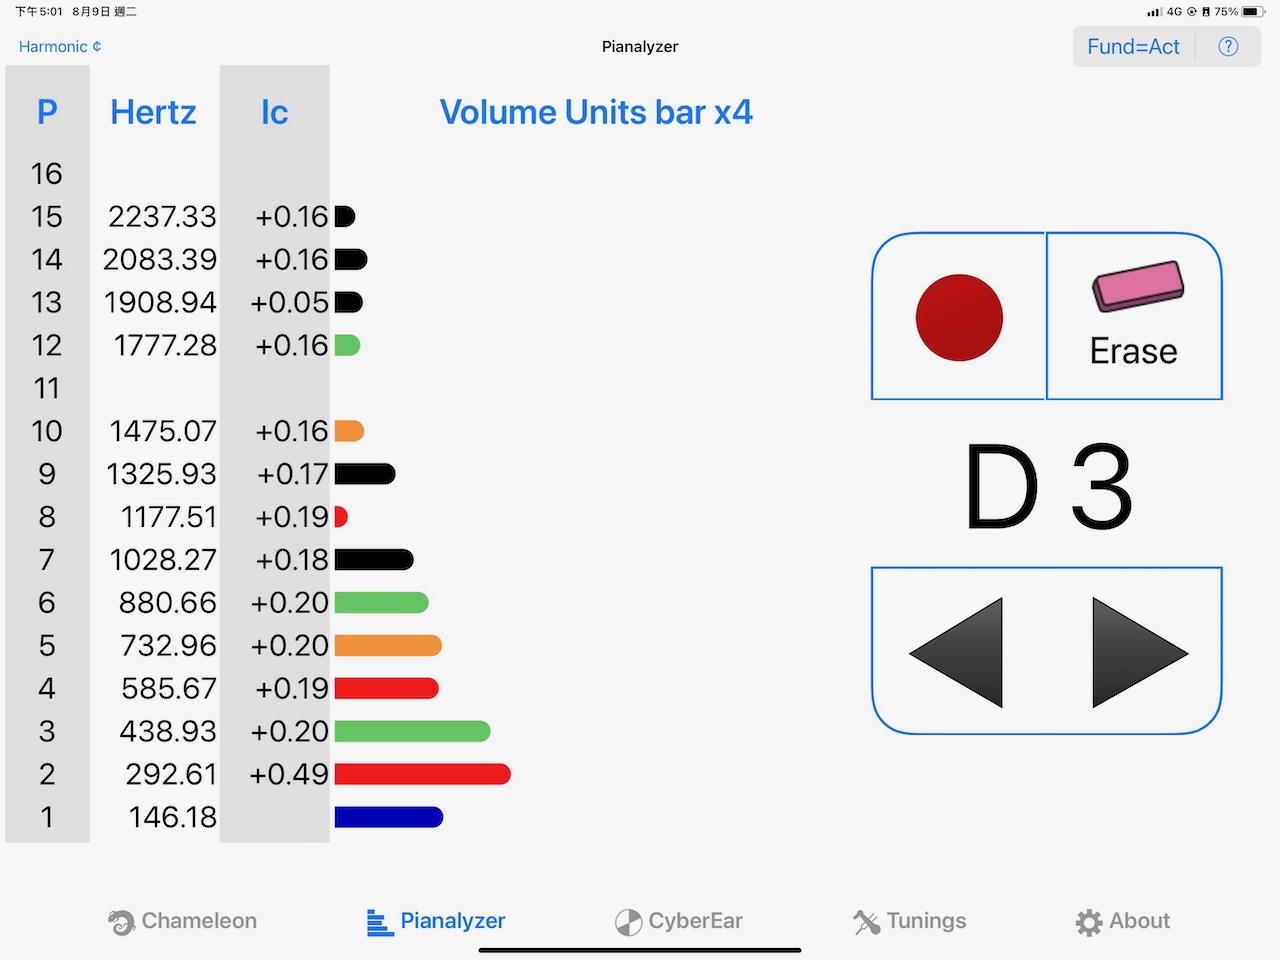Select the blue fundamental volume bar
The image size is (1280, 960).
coord(388,817)
